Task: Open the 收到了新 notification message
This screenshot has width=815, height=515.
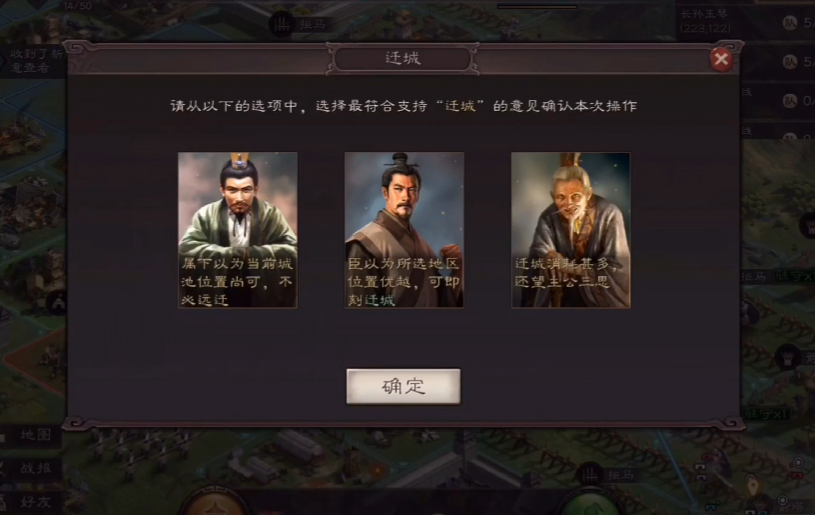Action: pyautogui.click(x=32, y=61)
